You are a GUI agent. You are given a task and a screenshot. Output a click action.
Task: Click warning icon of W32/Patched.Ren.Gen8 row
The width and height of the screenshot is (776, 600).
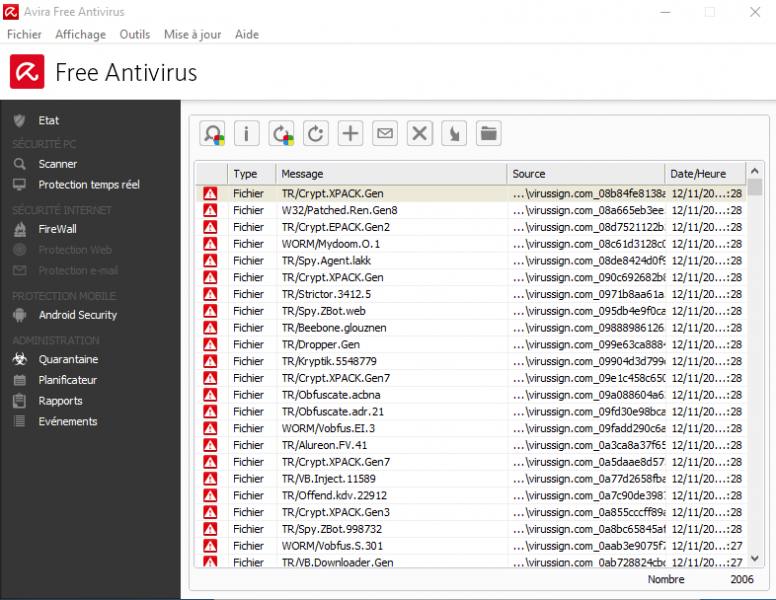pyautogui.click(x=210, y=210)
